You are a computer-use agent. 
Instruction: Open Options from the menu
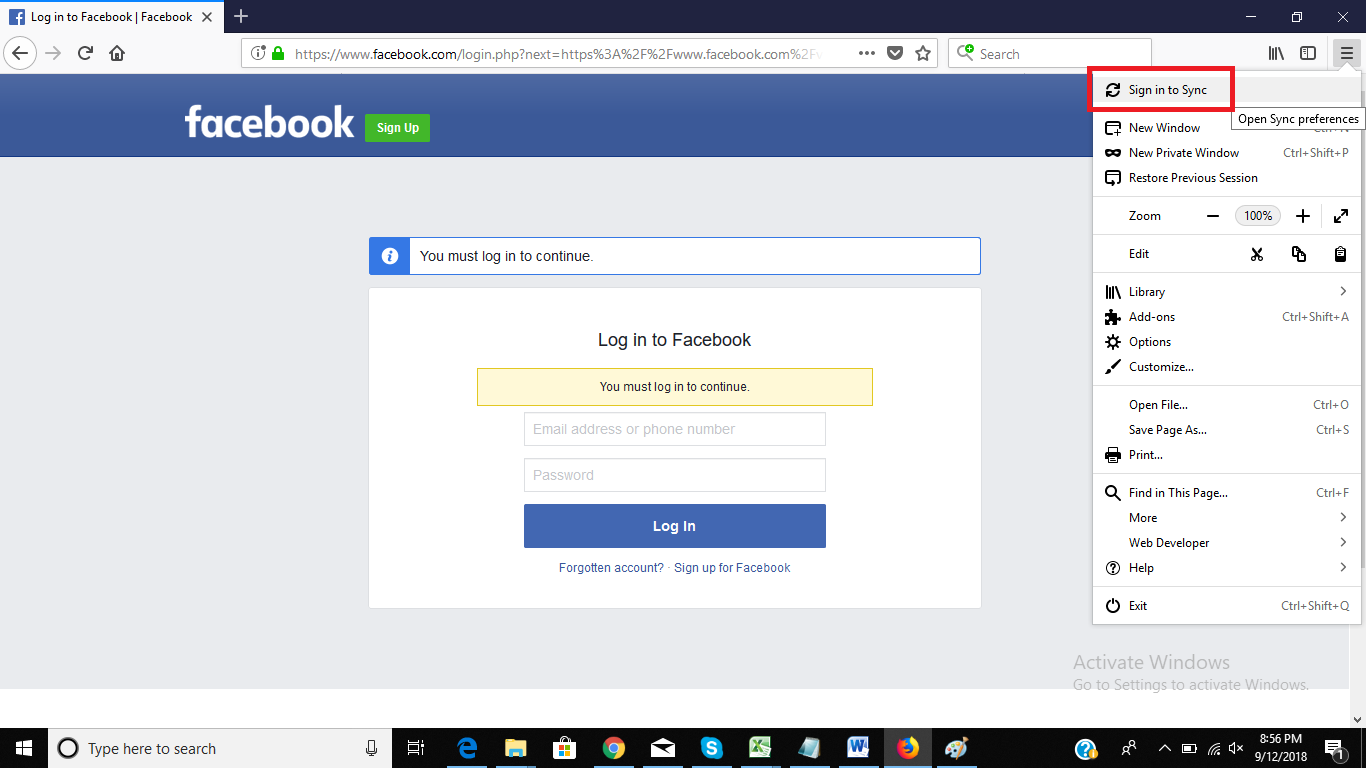pos(1228,342)
